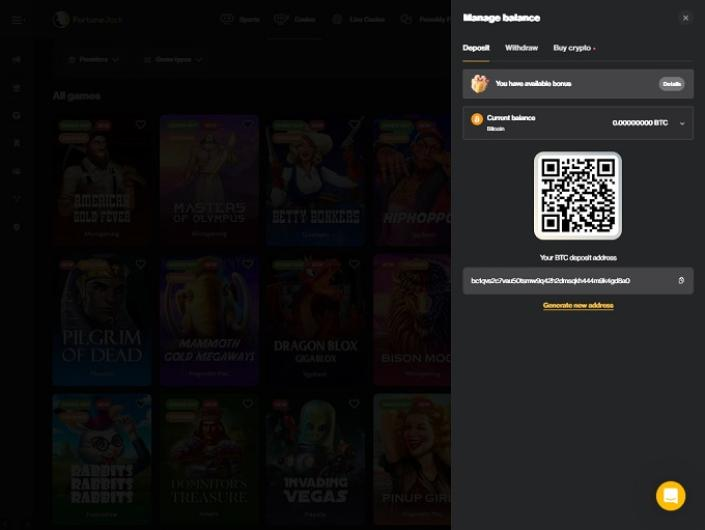The image size is (705, 530).
Task: Click the All games heading
Action: coord(76,96)
